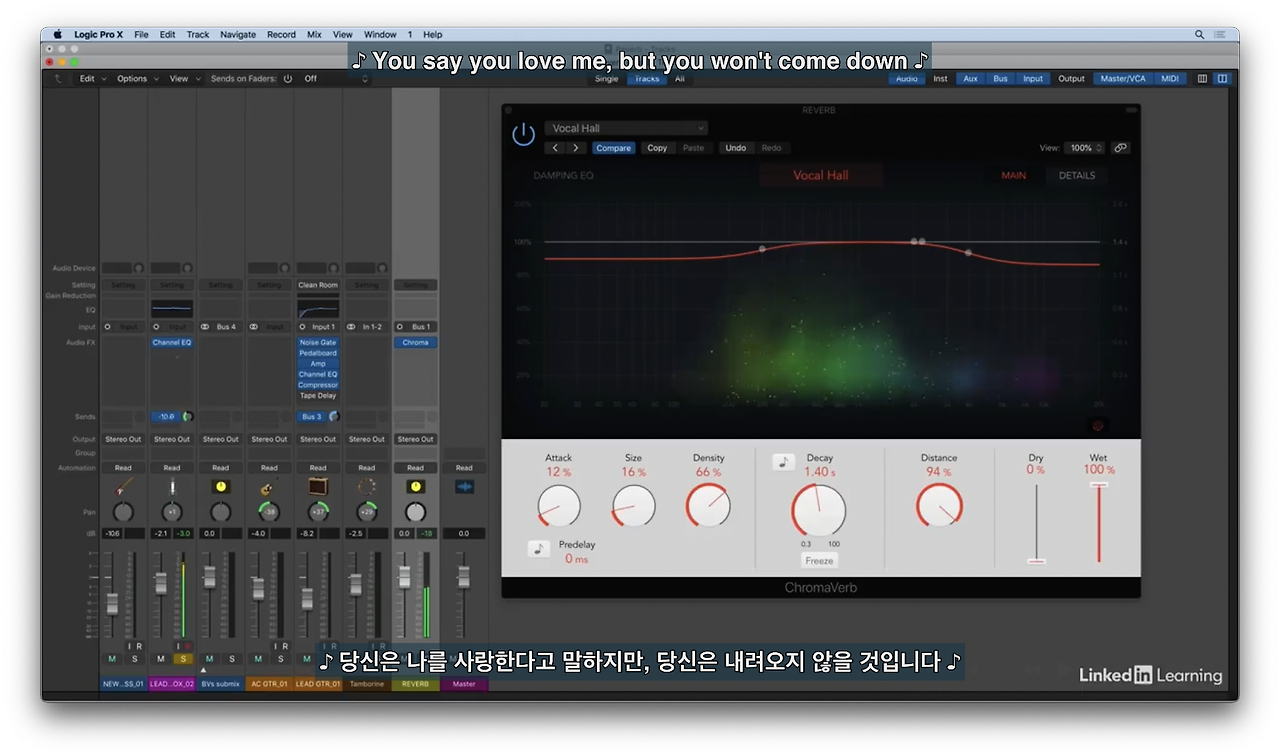The height and width of the screenshot is (756, 1280).
Task: Mute the NEW..SS_01 channel
Action: 112,659
